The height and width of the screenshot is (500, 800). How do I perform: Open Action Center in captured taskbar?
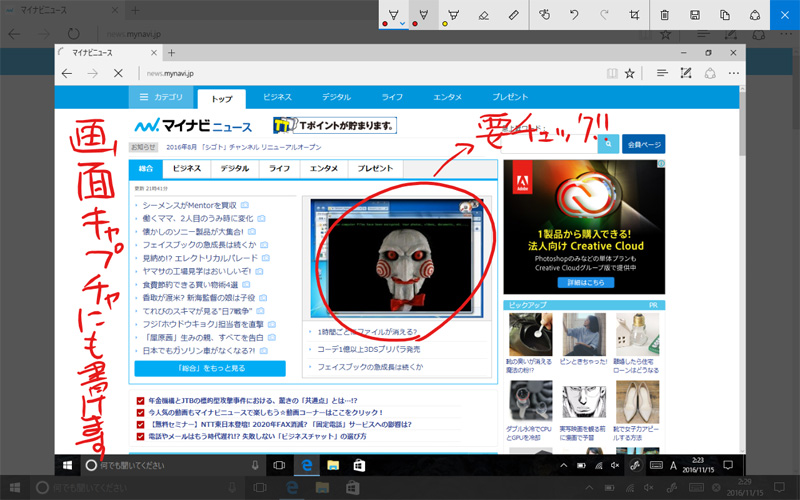click(728, 465)
